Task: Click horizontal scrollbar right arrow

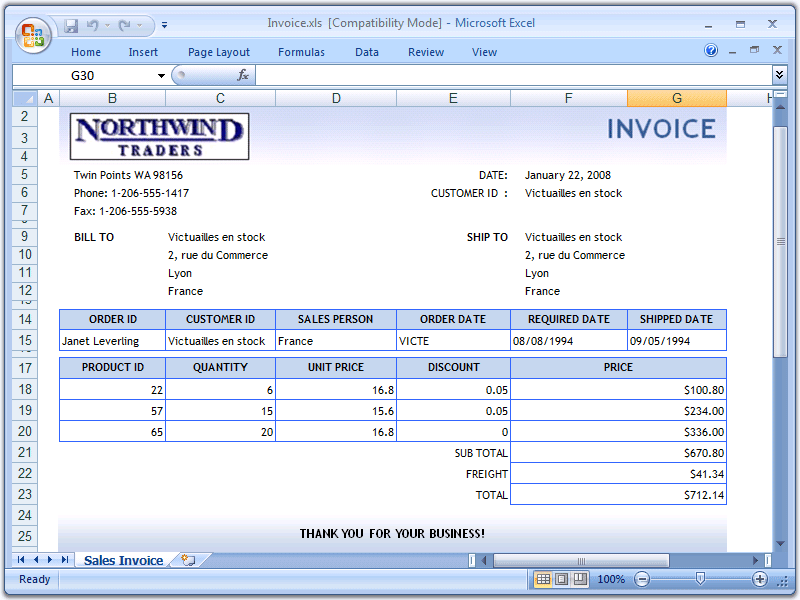Action: (x=756, y=560)
